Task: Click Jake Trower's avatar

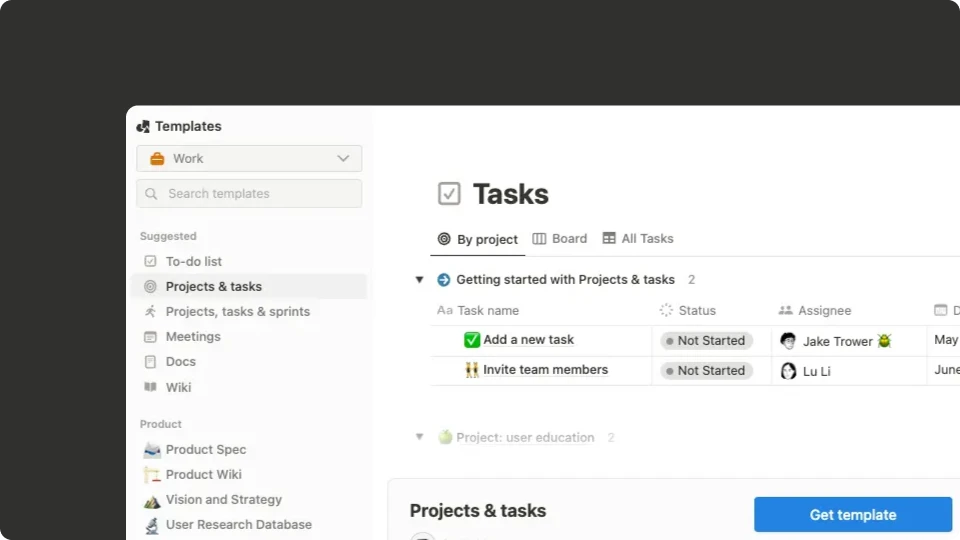Action: 789,341
